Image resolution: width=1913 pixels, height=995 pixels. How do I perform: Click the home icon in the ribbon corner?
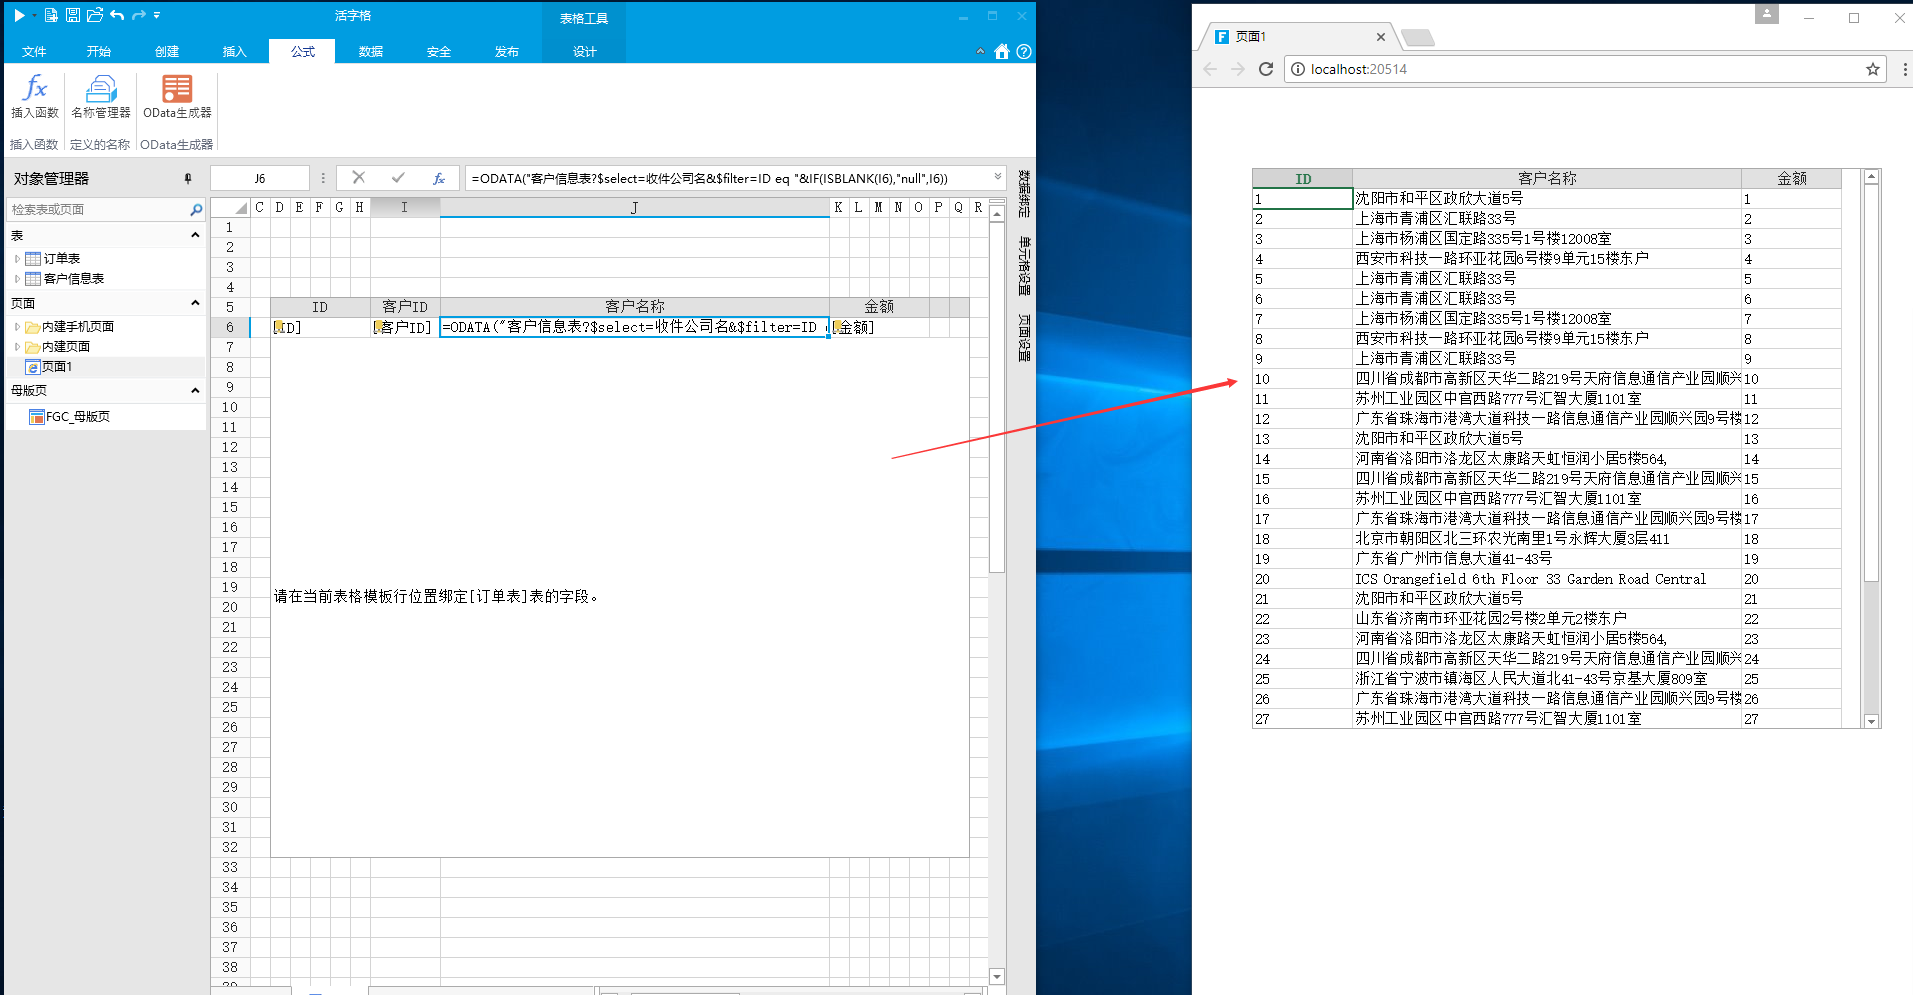click(1002, 52)
